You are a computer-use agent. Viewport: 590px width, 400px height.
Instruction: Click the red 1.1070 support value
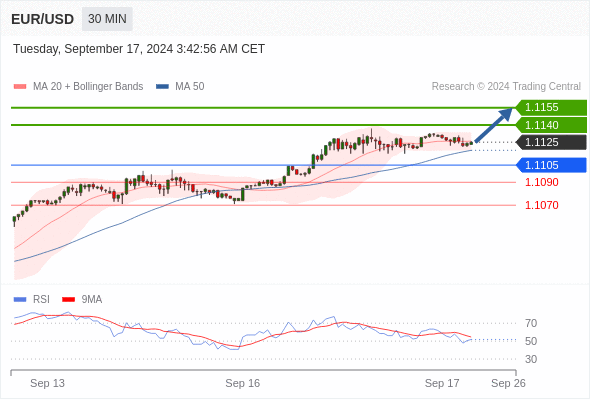(542, 205)
